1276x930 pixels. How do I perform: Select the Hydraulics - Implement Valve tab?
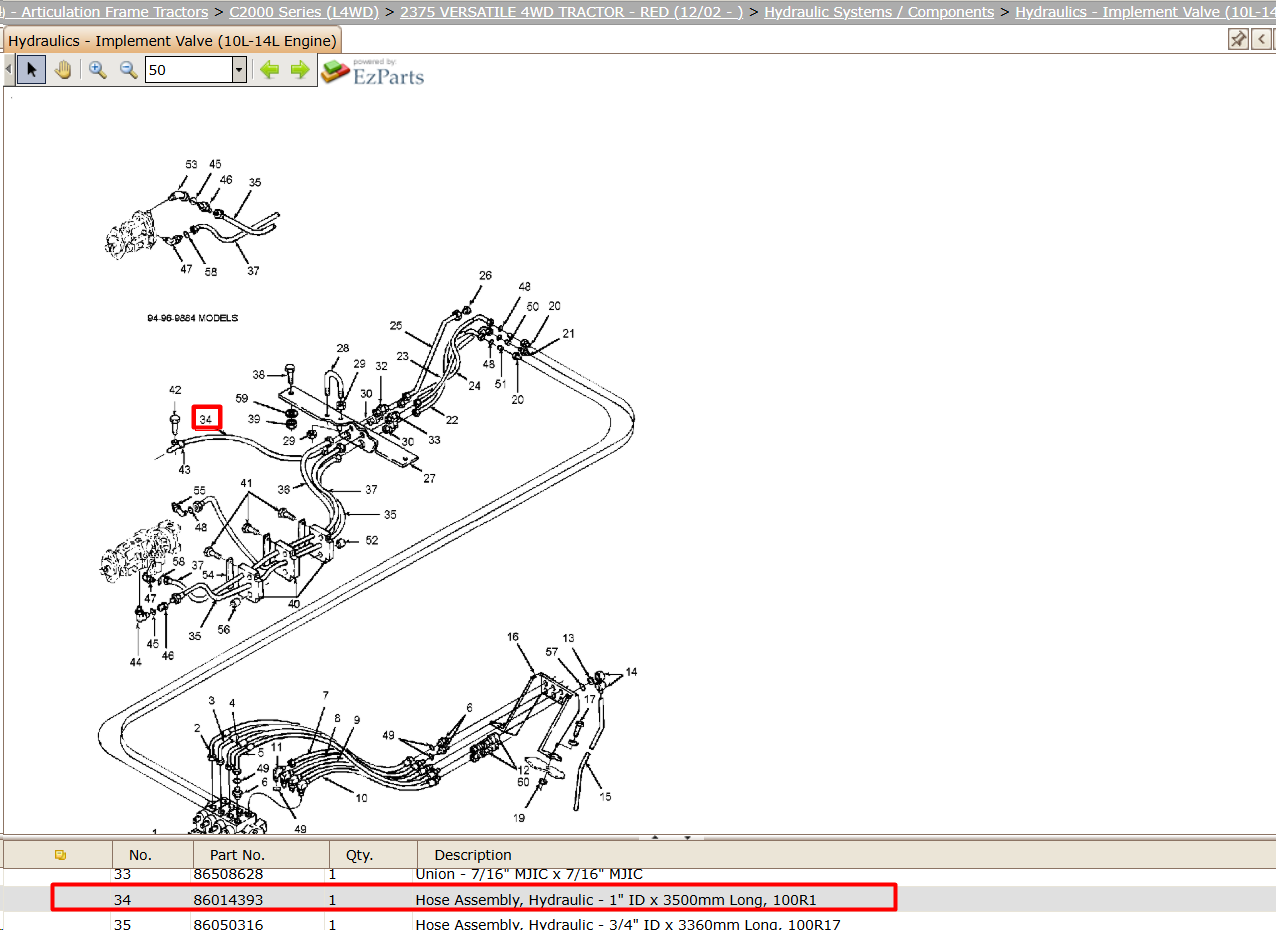click(x=171, y=41)
